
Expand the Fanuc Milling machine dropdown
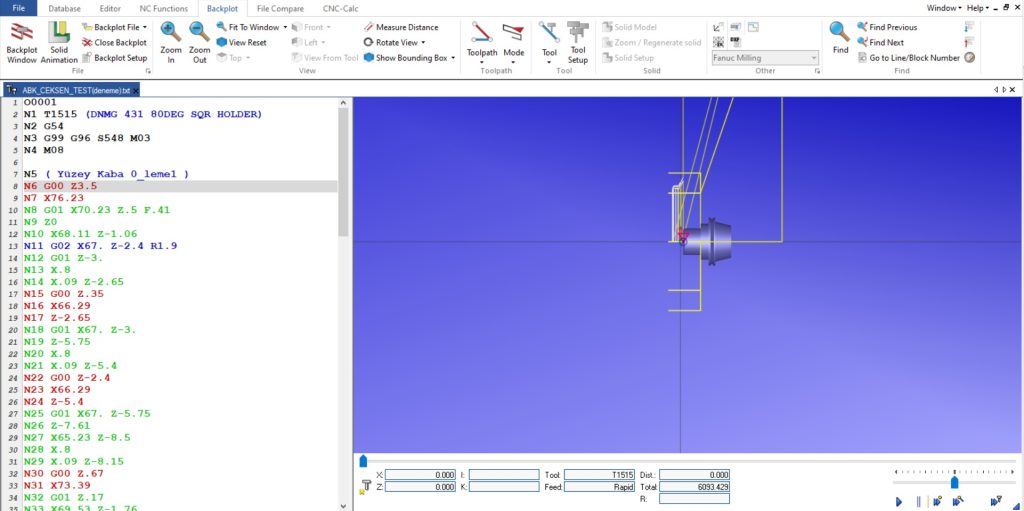(814, 58)
